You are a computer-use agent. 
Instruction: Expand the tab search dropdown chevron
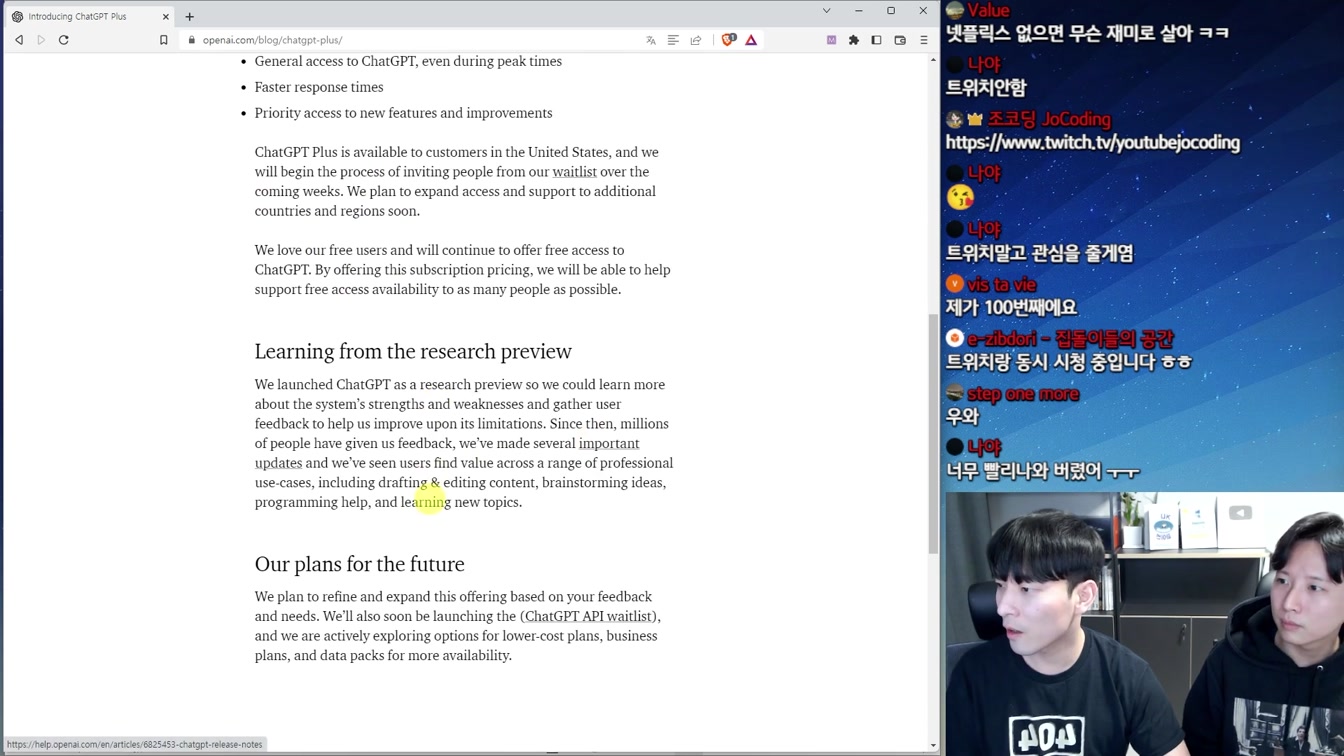826,11
